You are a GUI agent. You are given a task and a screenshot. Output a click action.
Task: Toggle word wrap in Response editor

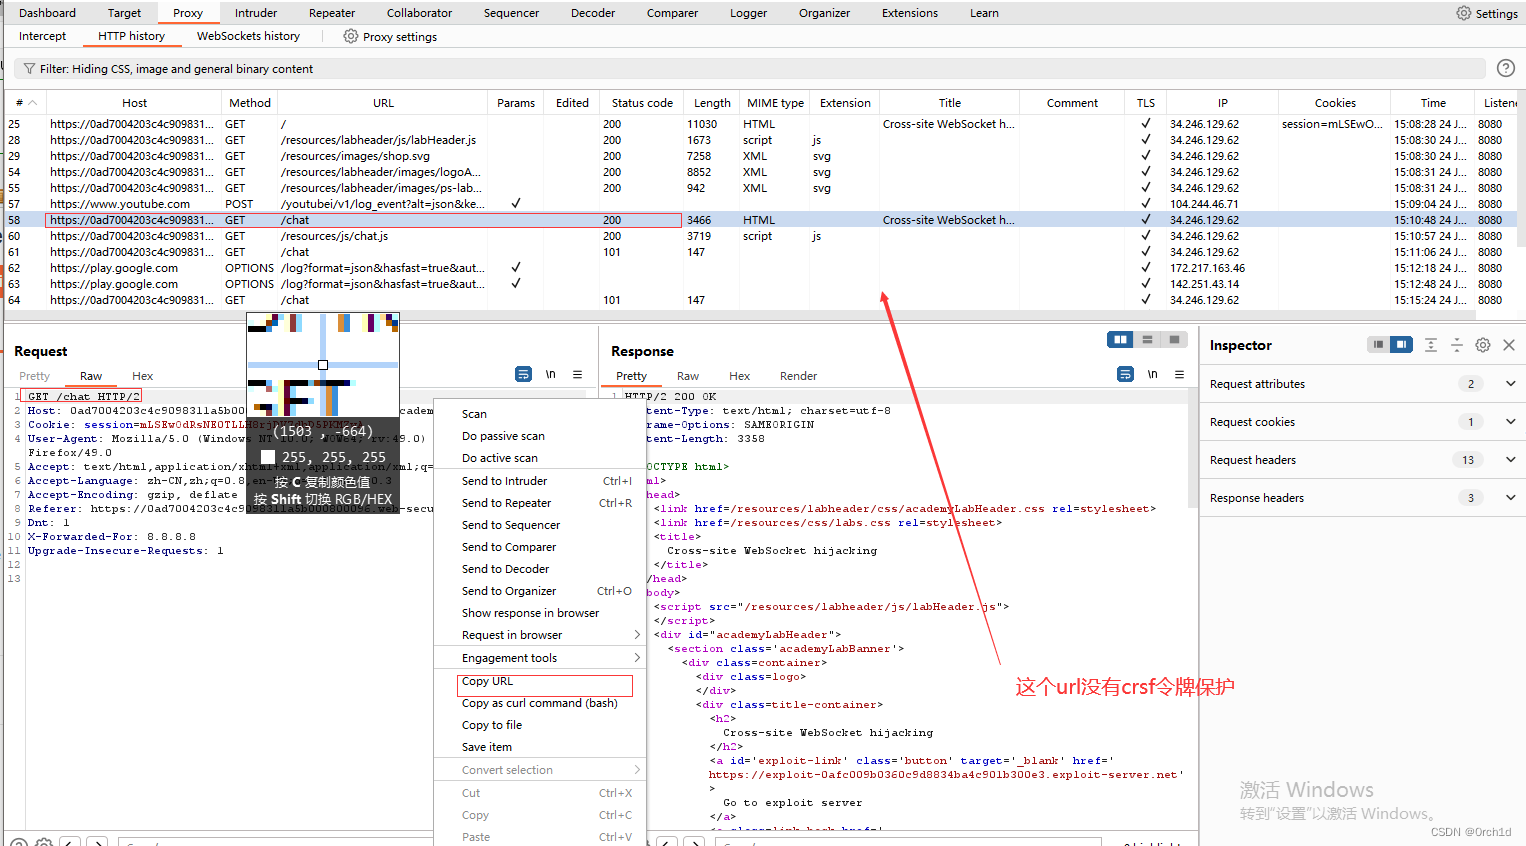[x=1125, y=374]
